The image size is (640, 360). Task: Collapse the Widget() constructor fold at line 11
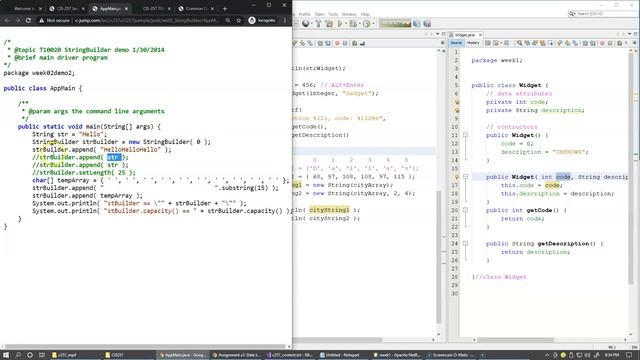465,135
